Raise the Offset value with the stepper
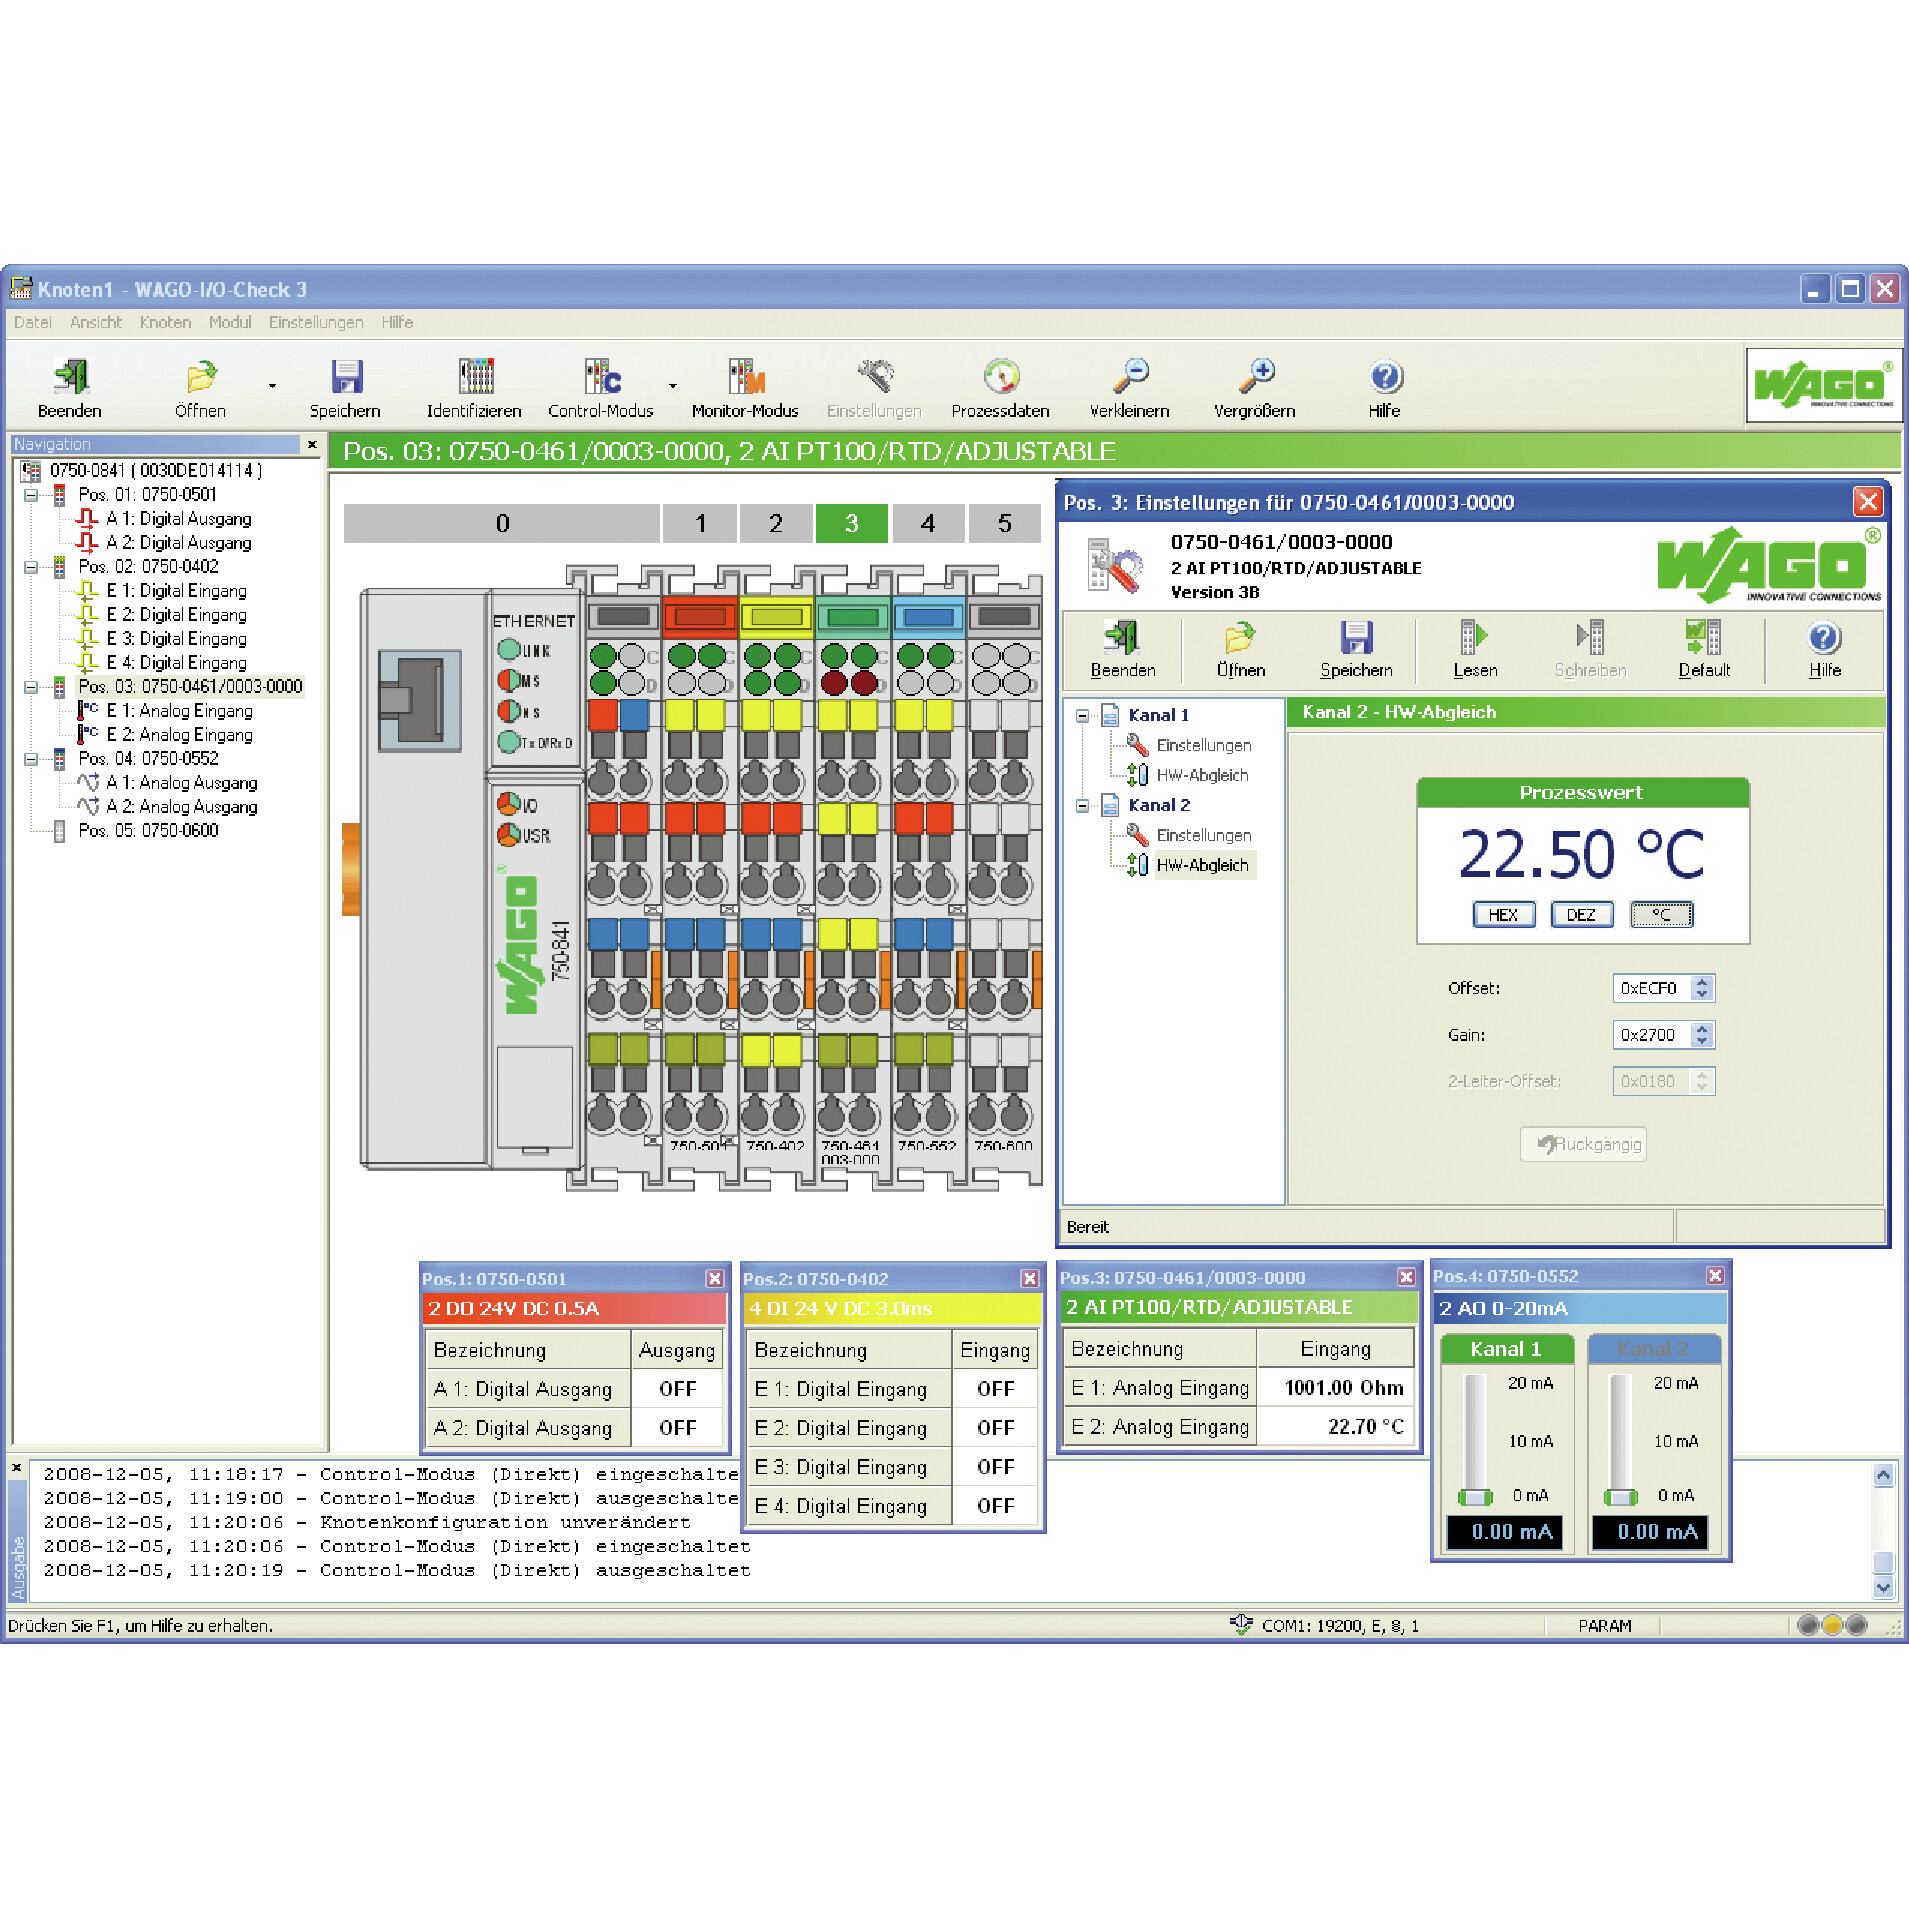Image resolution: width=1909 pixels, height=1909 pixels. [x=1703, y=982]
